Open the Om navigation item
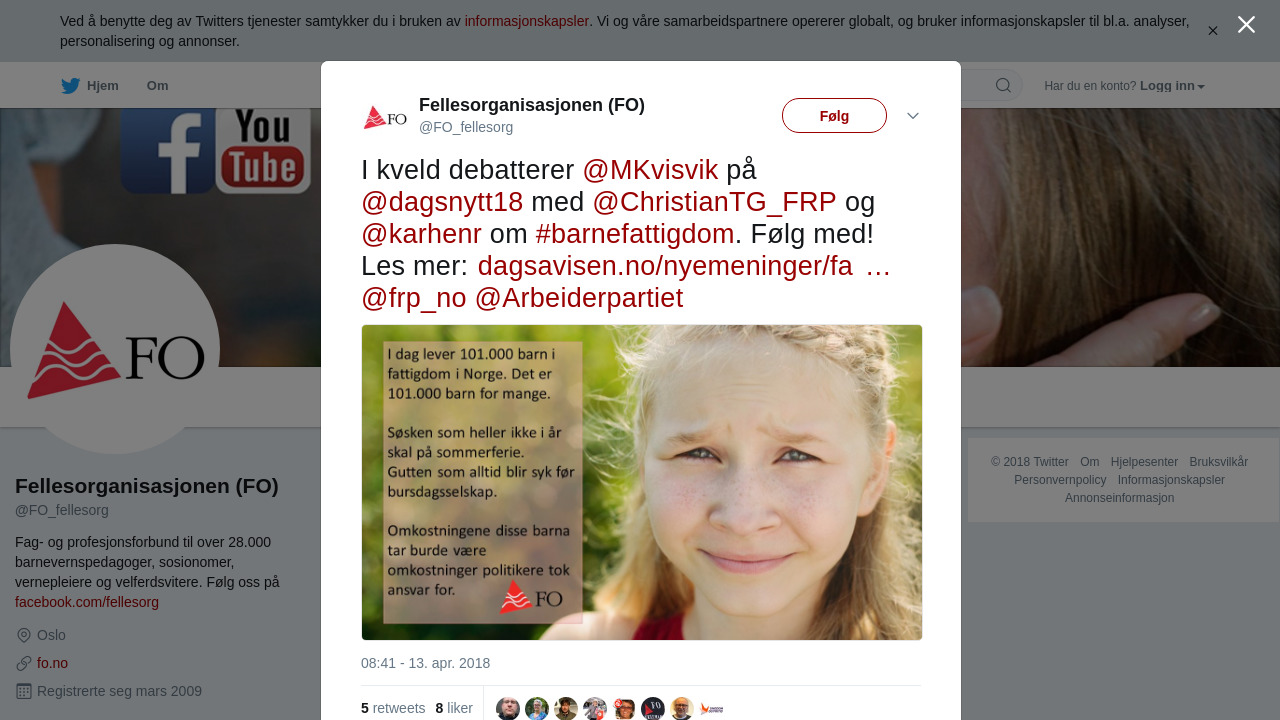Image resolution: width=1280 pixels, height=720 pixels. 157,86
